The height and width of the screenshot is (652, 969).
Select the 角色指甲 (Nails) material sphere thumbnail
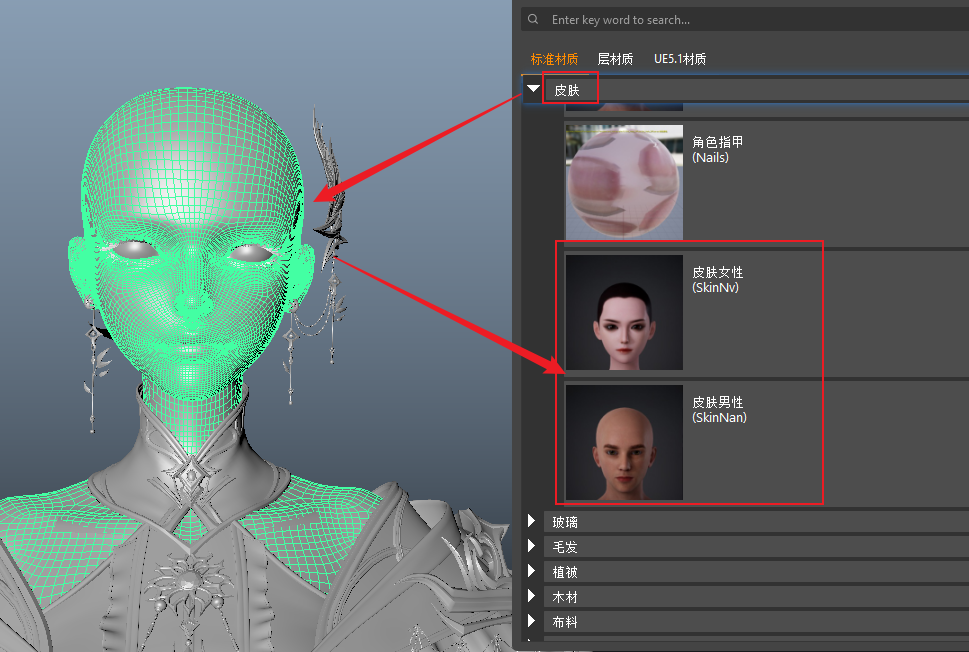click(624, 181)
